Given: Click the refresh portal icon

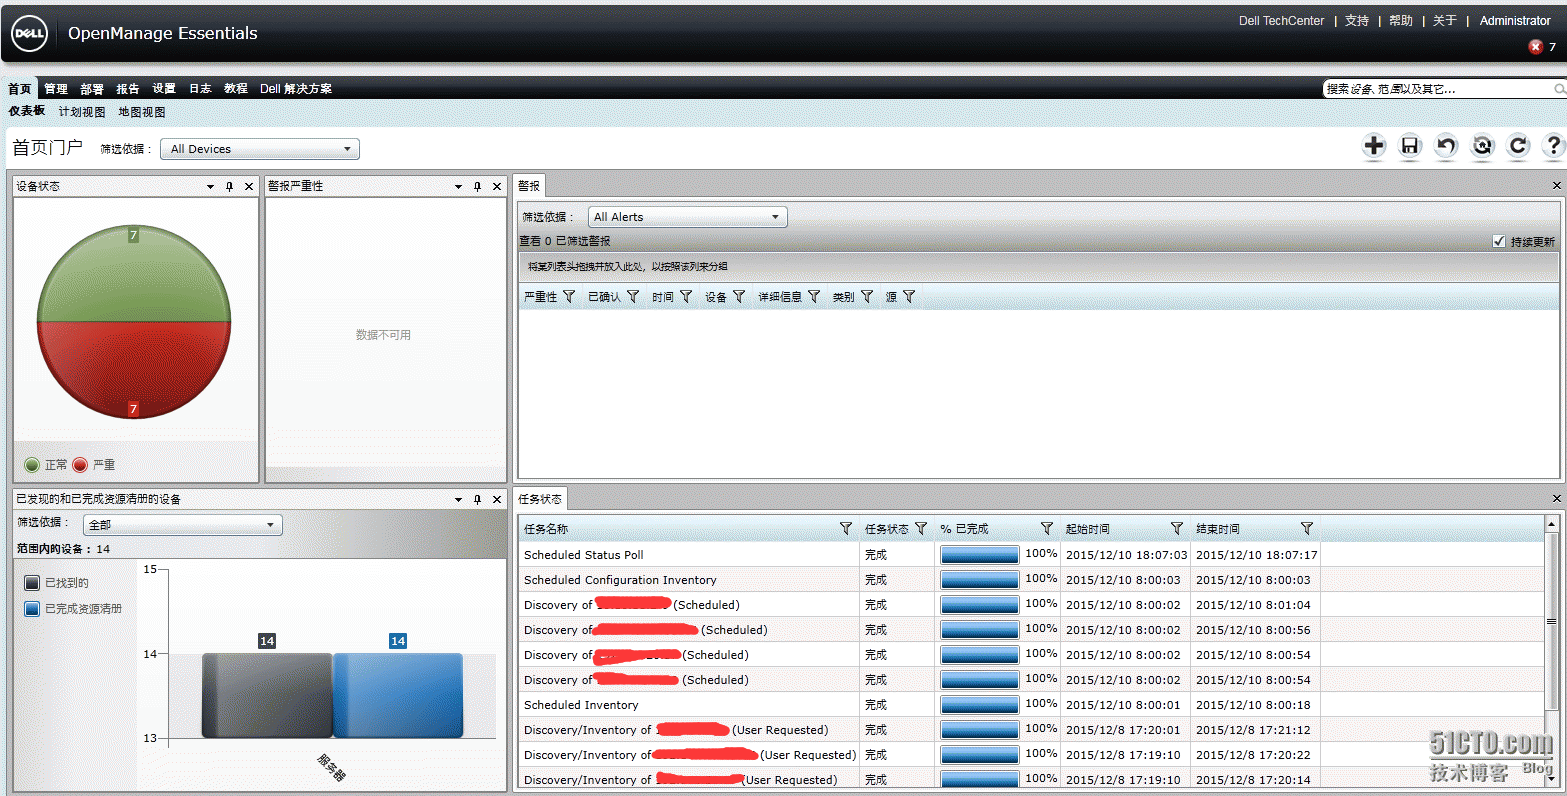Looking at the screenshot, I should coord(1518,146).
